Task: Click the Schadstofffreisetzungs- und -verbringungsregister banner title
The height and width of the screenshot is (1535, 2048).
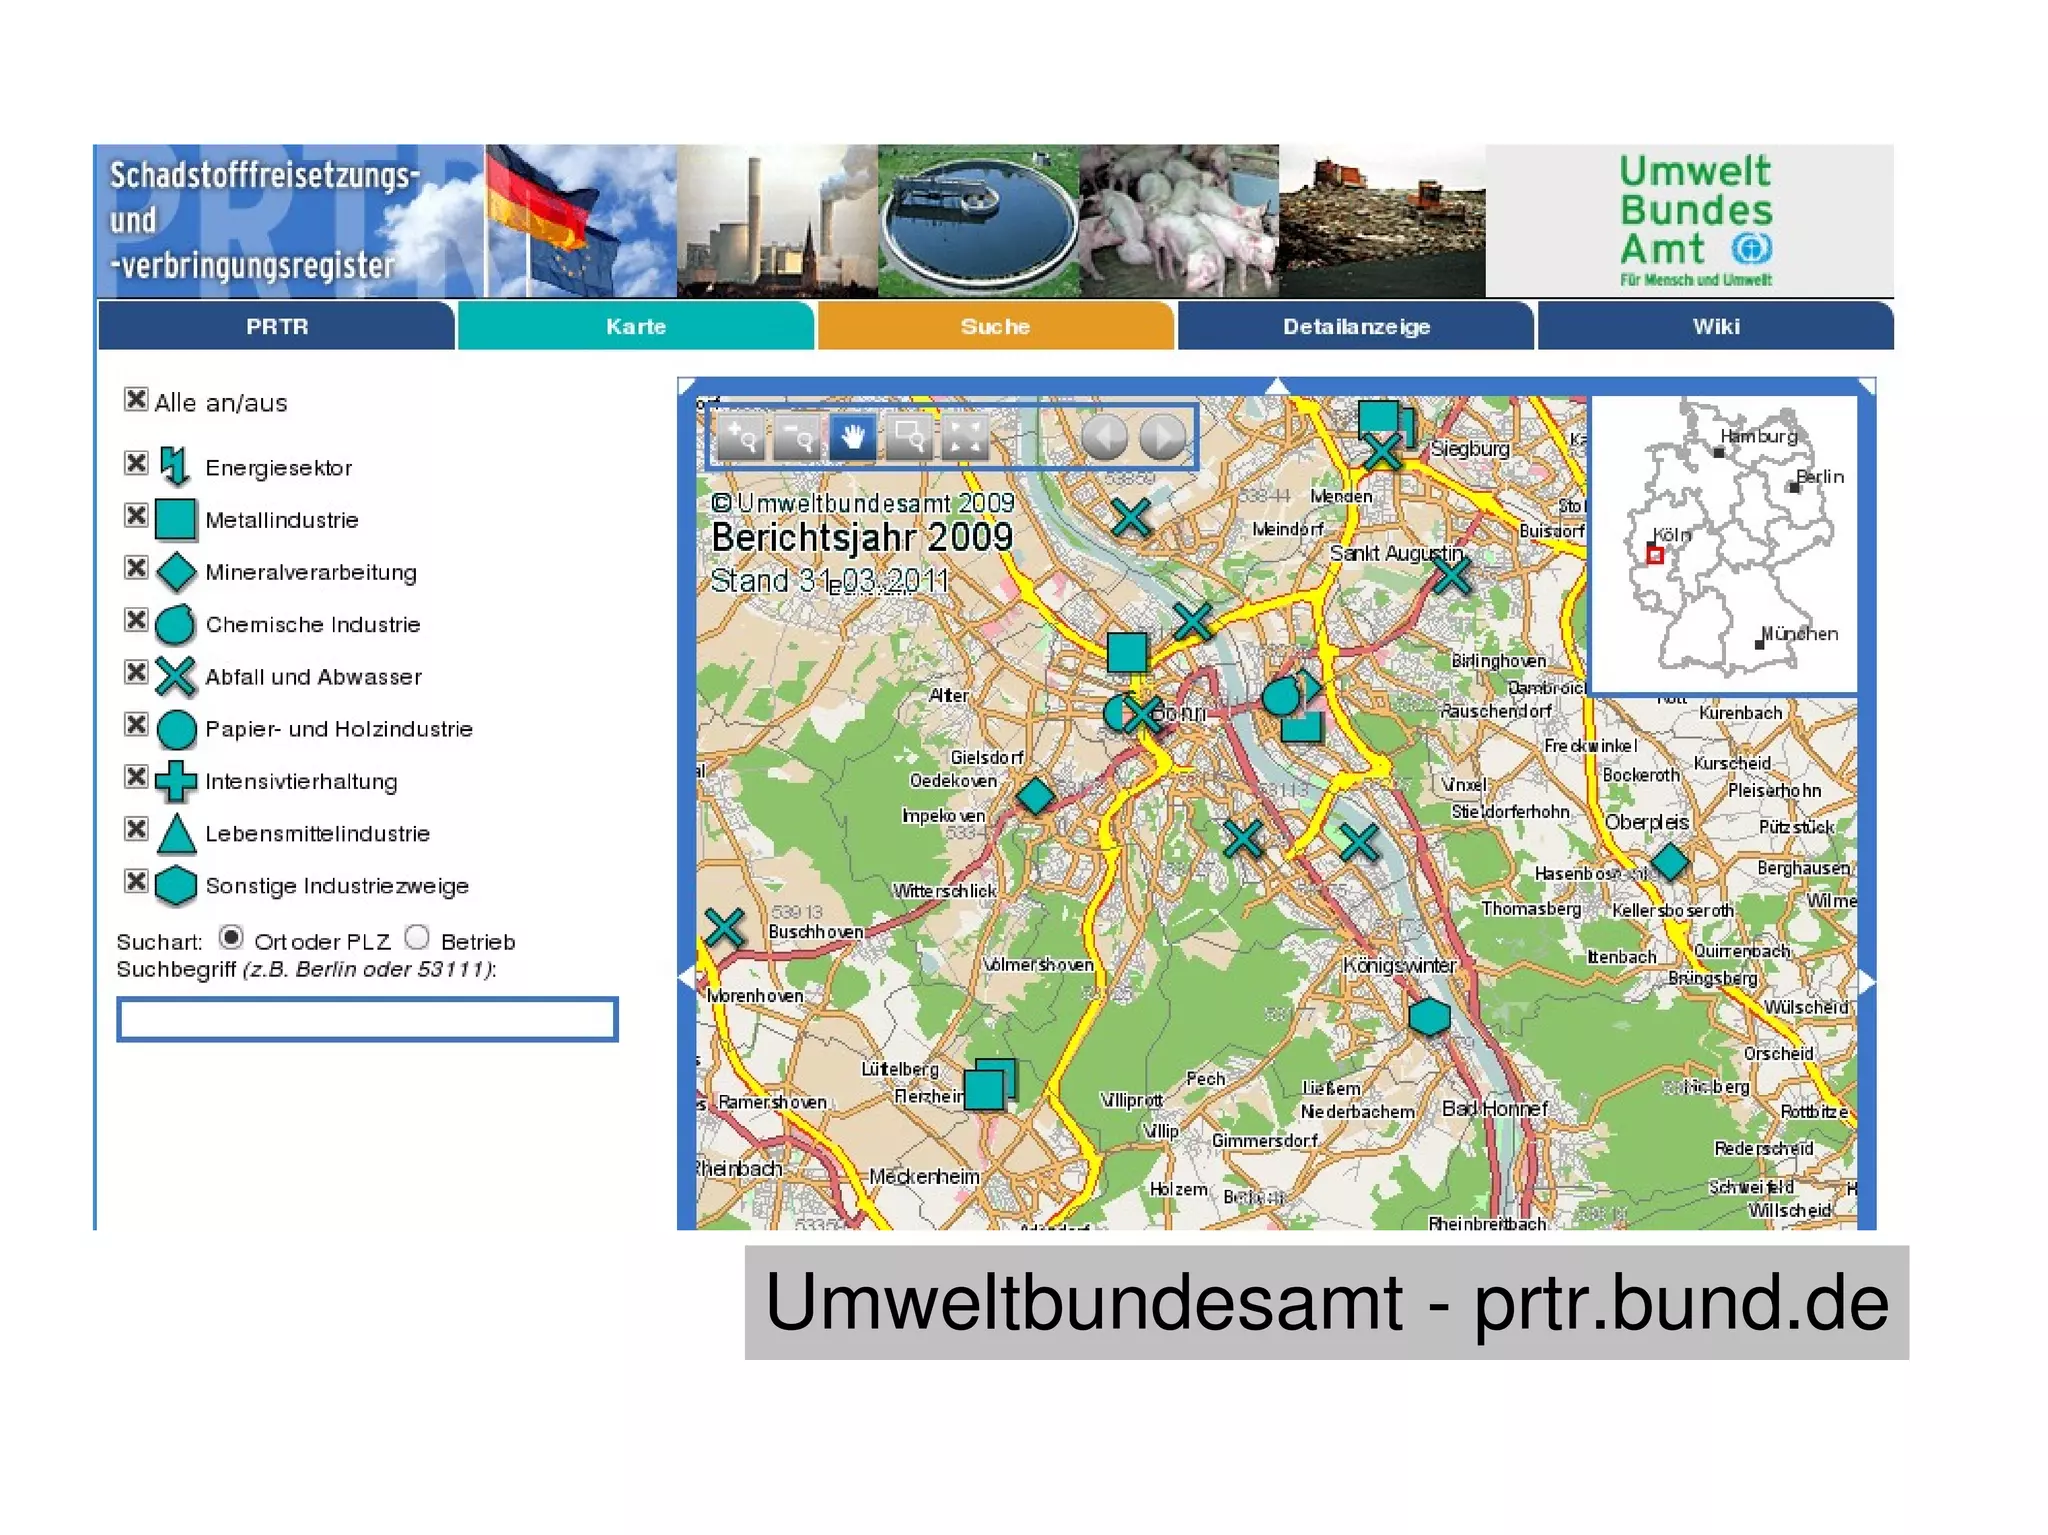Action: point(263,220)
